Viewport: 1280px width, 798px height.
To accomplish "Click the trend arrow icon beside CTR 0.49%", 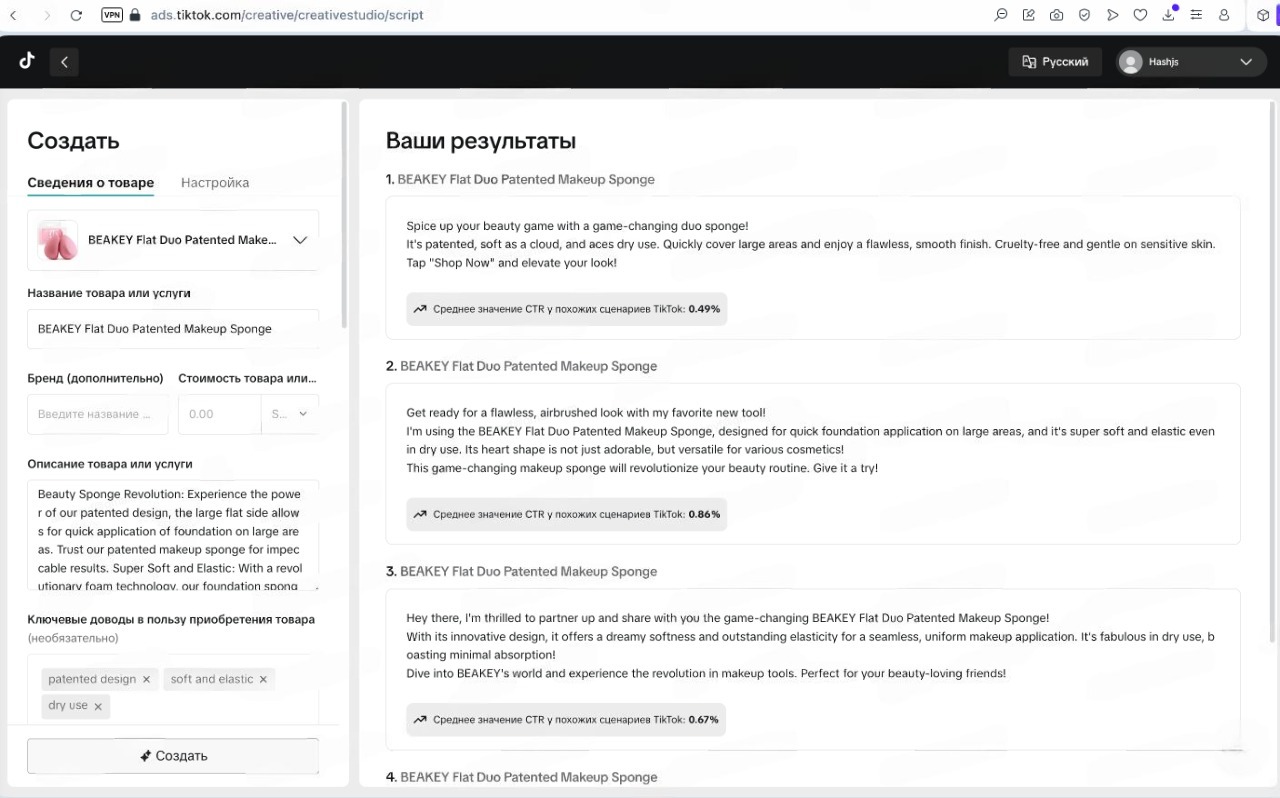I will pyautogui.click(x=420, y=309).
